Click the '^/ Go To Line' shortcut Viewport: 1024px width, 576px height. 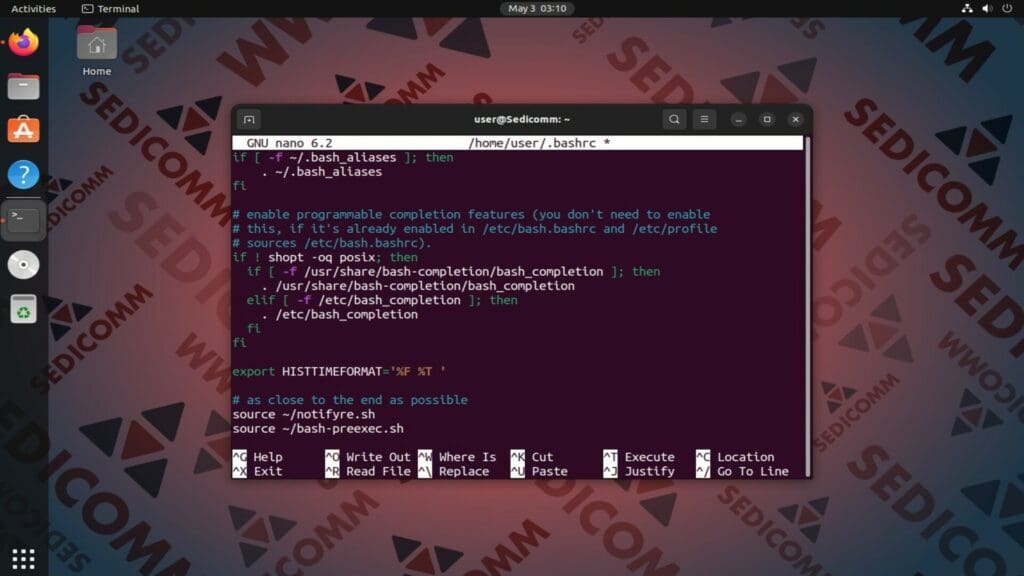pos(743,472)
